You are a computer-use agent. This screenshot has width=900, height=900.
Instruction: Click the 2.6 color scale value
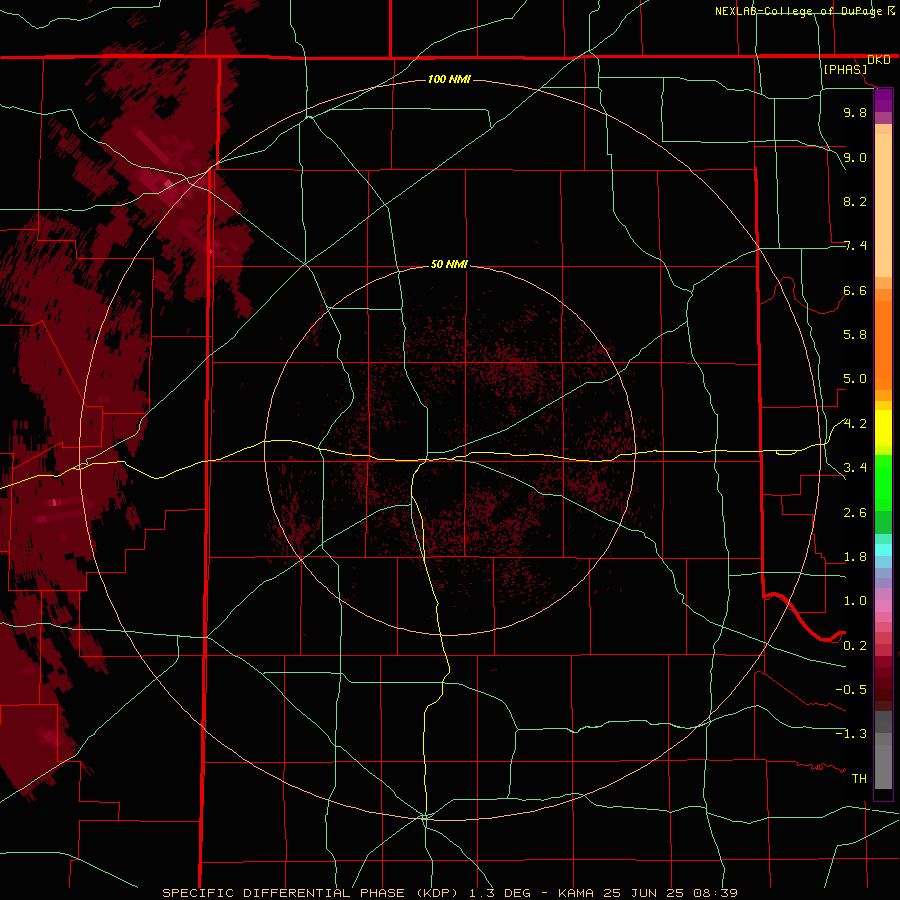(855, 513)
